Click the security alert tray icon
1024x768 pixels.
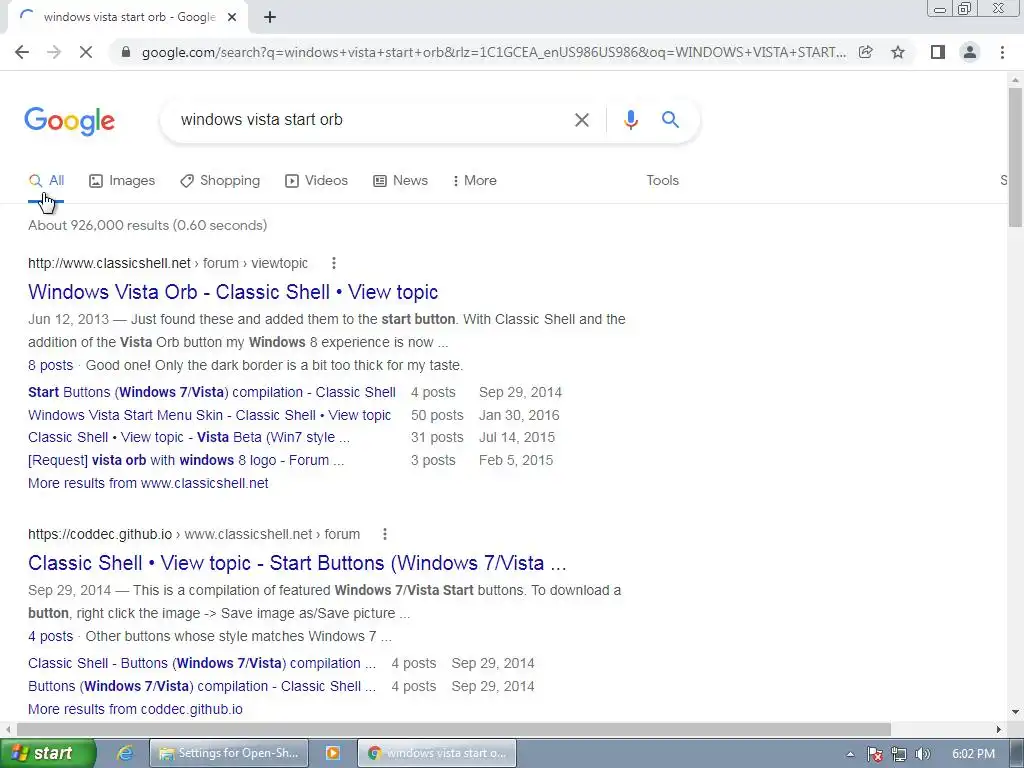pyautogui.click(x=875, y=754)
